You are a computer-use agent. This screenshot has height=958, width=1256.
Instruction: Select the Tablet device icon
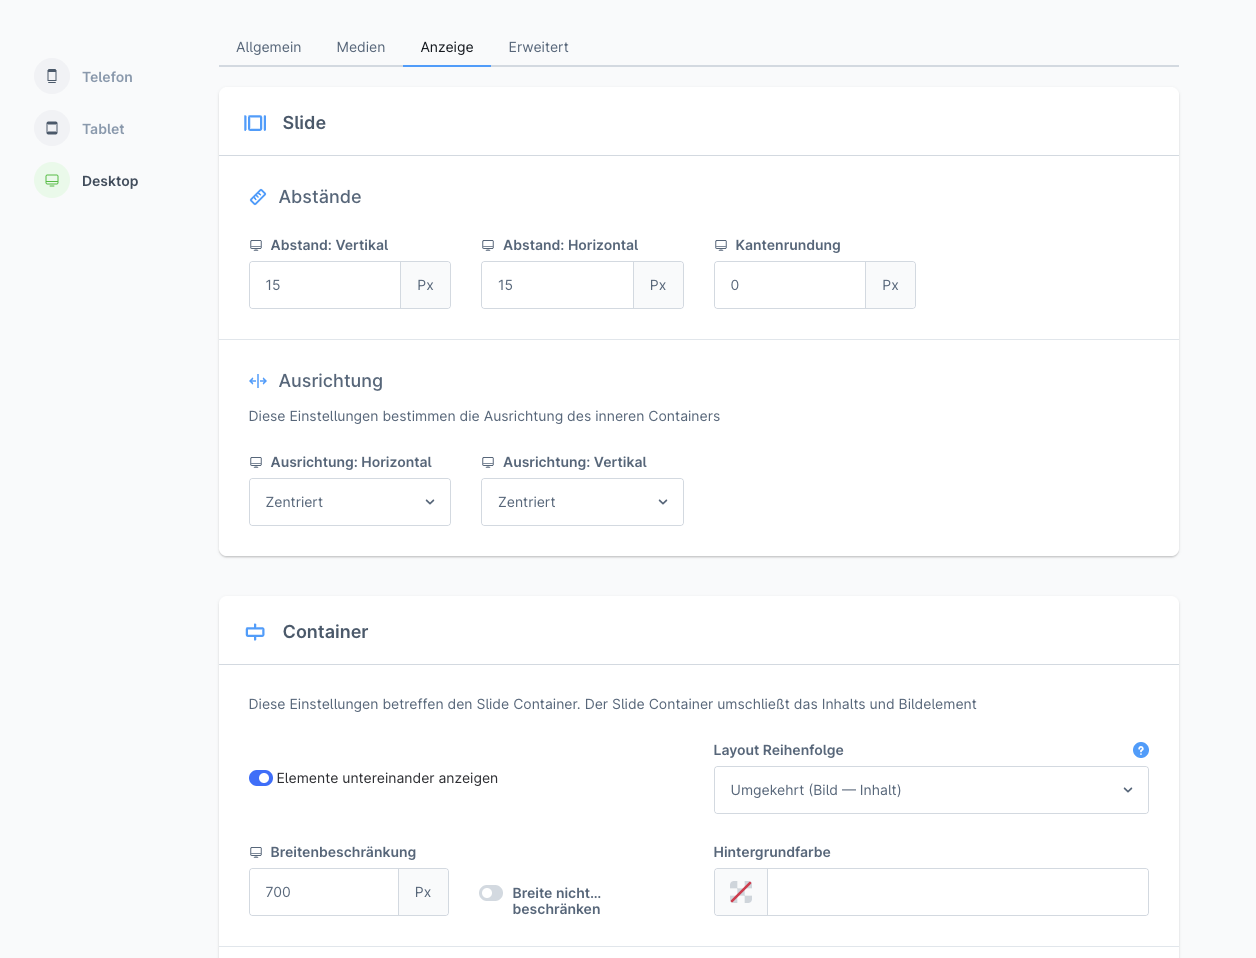click(52, 128)
